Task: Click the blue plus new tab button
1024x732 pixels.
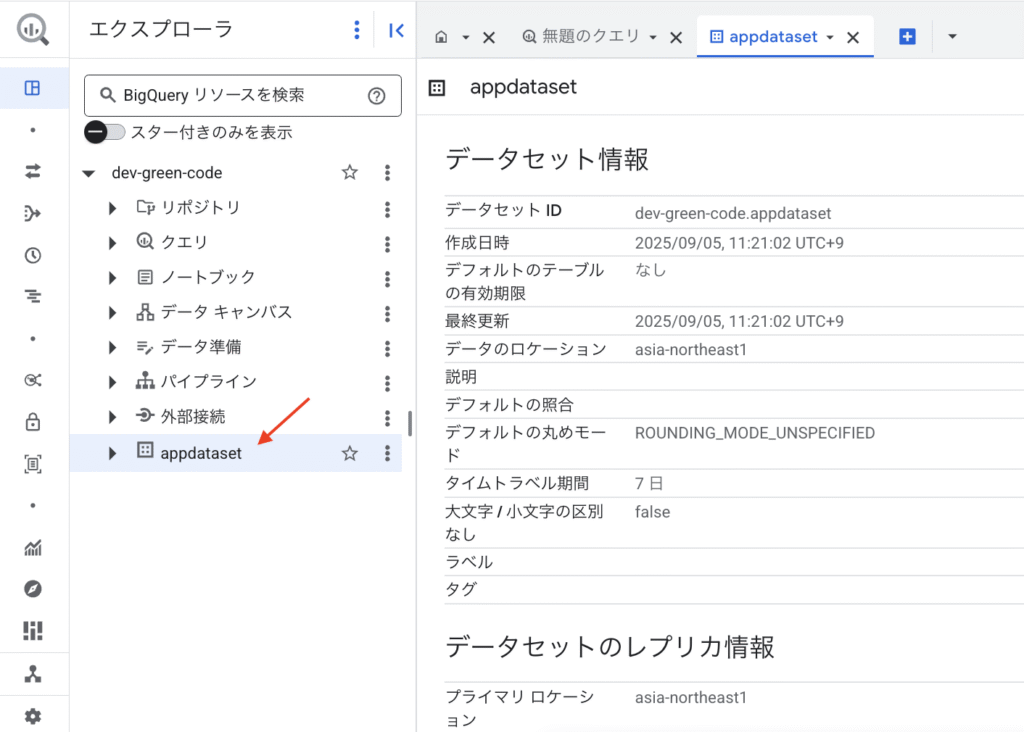Action: pyautogui.click(x=907, y=37)
